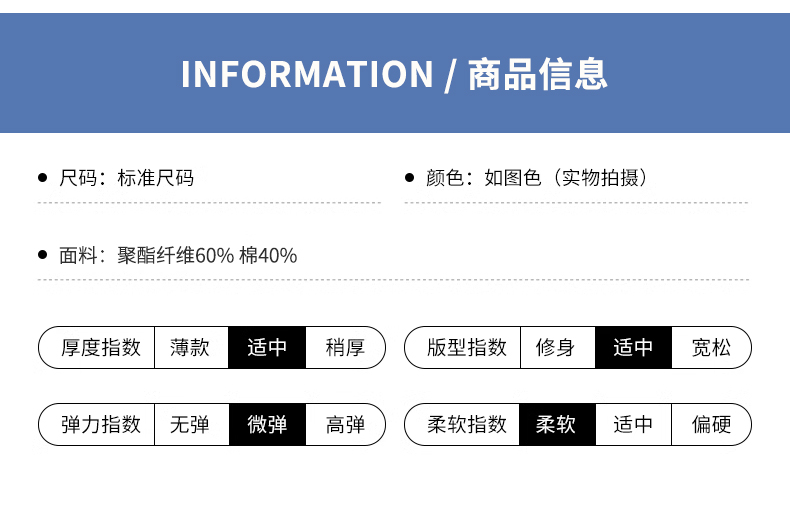This screenshot has height=522, width=790.
Task: Choose 修身 in the 版型指数 row
Action: 556,348
